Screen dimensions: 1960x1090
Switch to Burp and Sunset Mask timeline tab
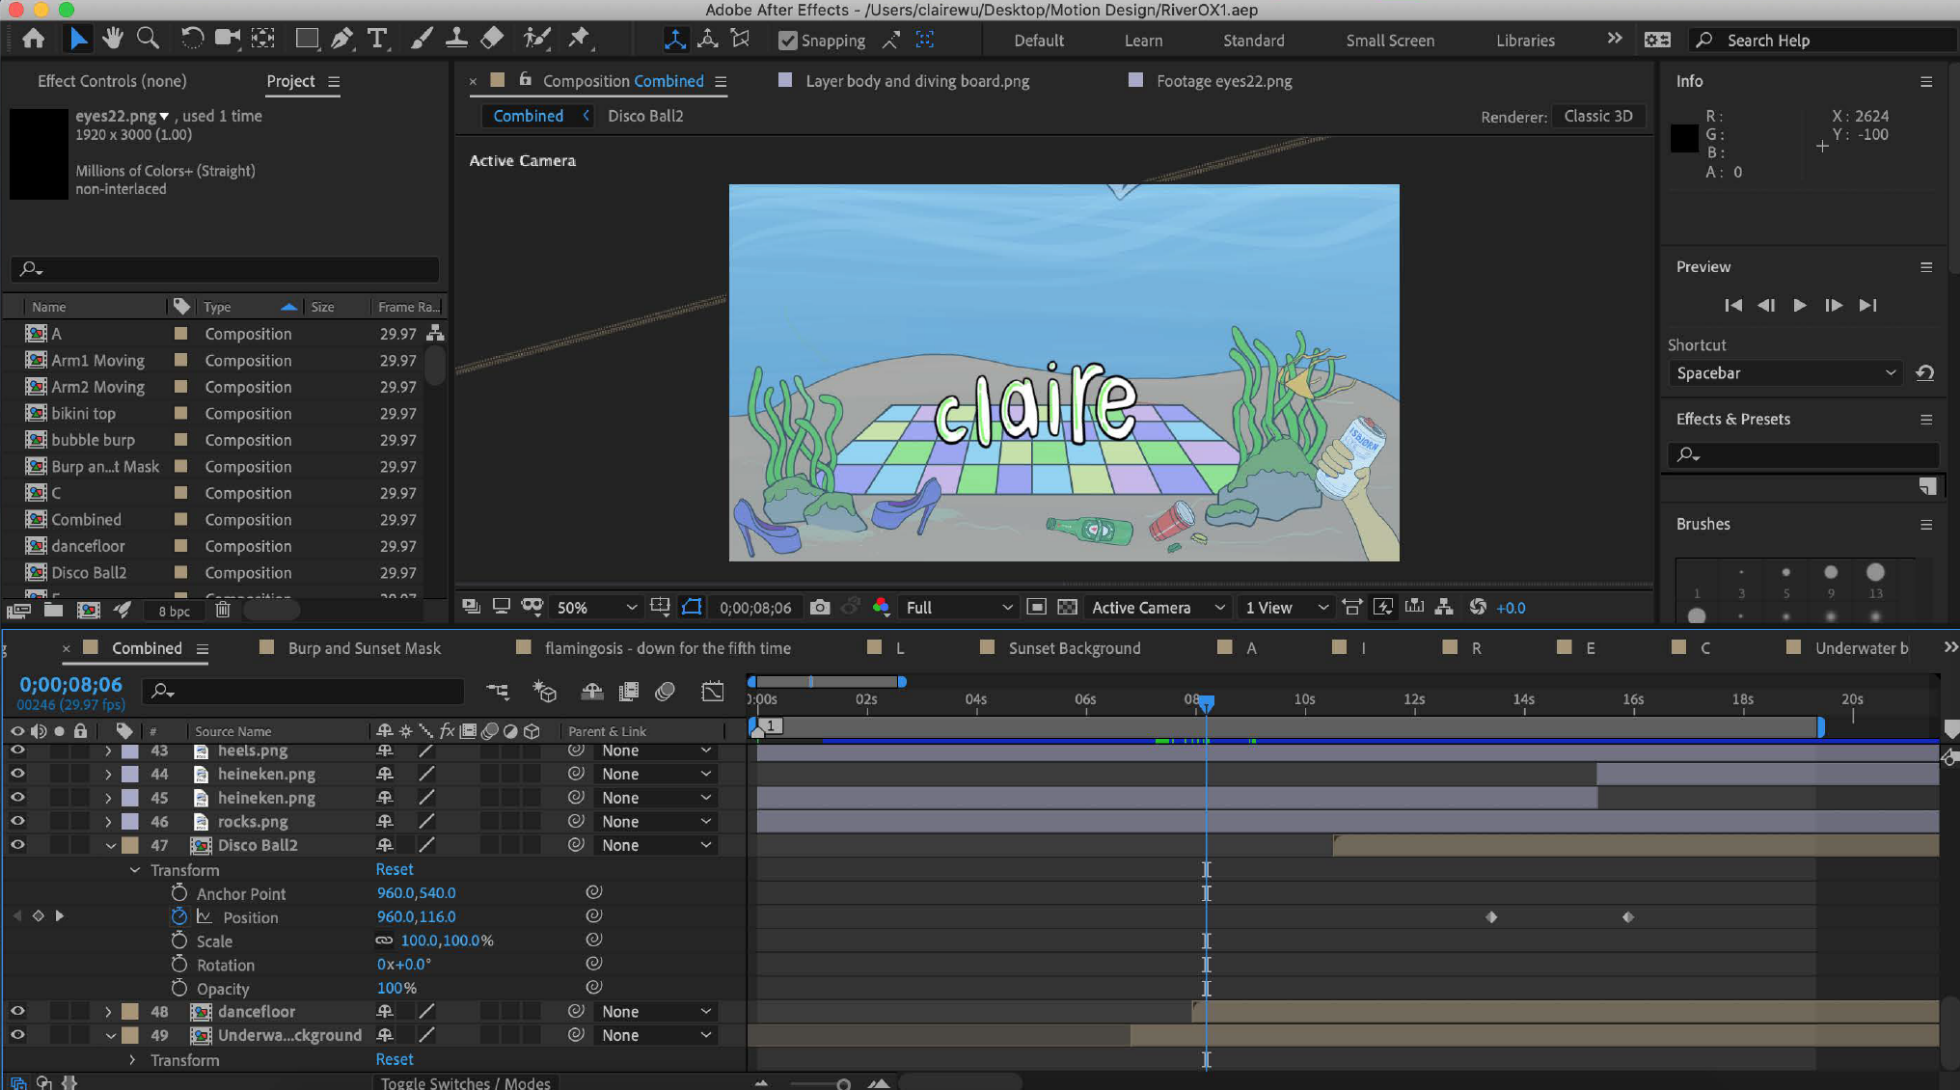(364, 648)
